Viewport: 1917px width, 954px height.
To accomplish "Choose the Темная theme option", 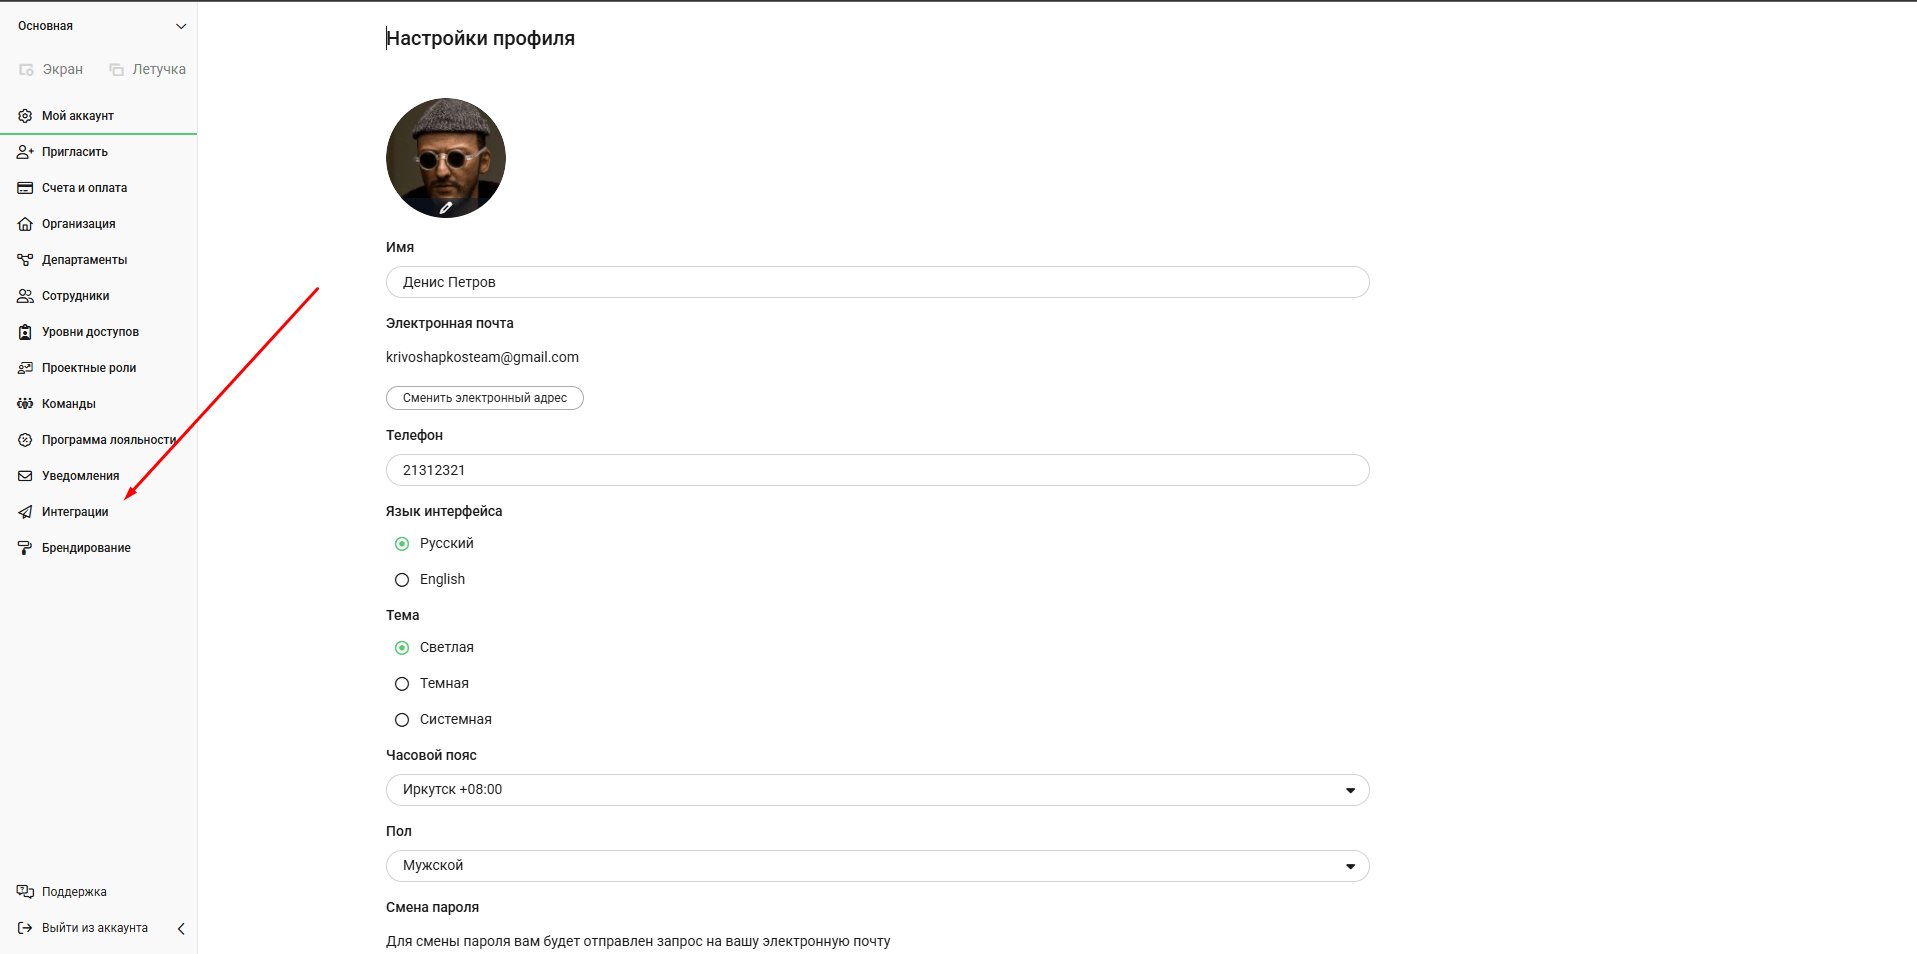I will tap(402, 684).
